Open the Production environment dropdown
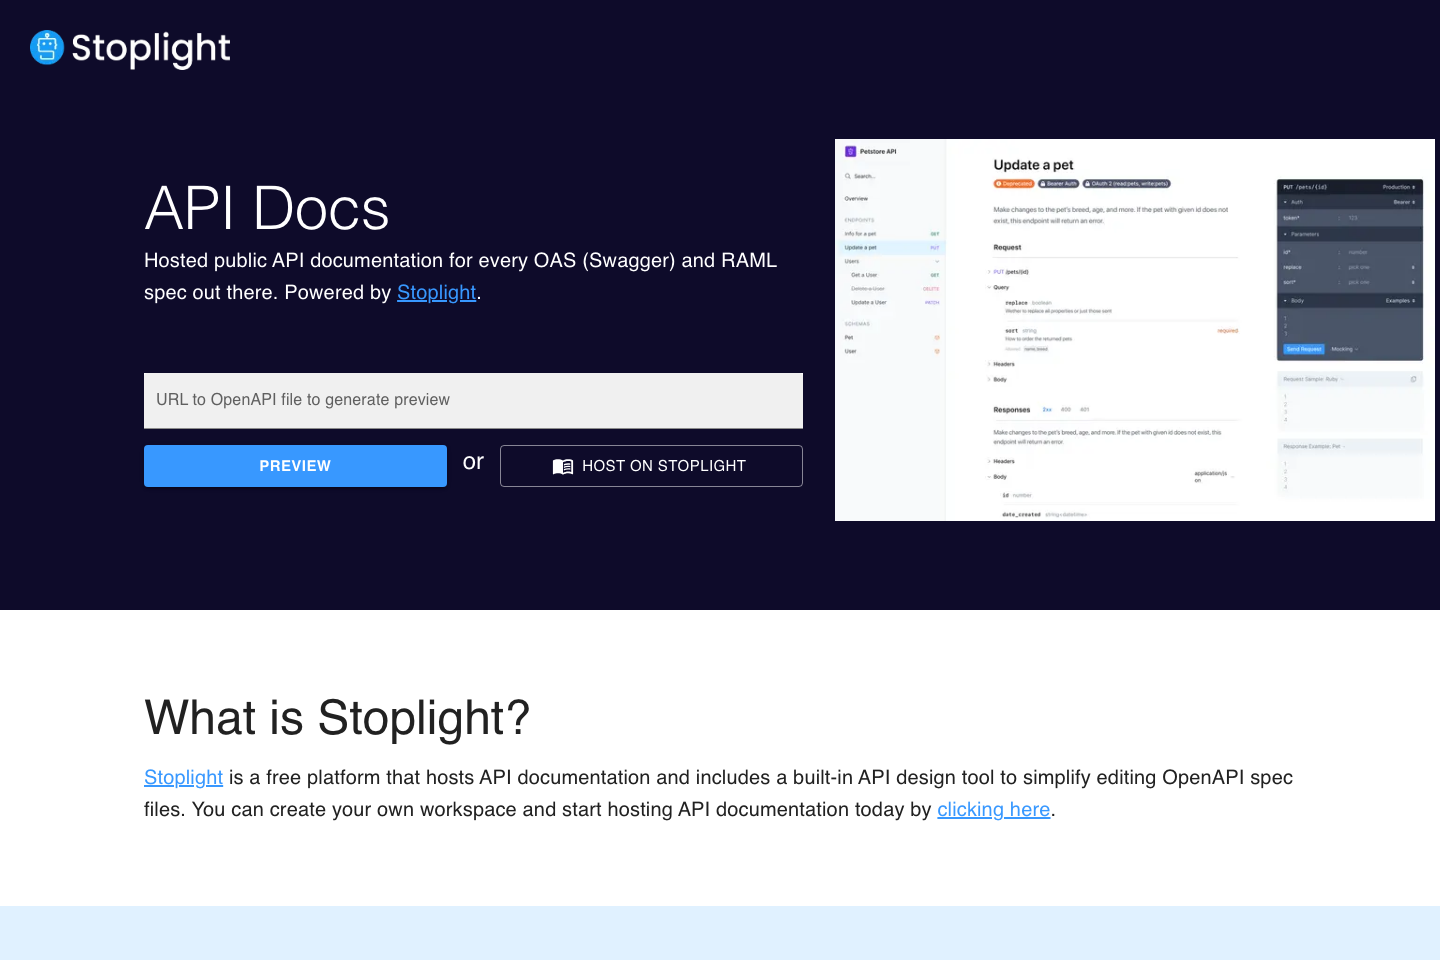The width and height of the screenshot is (1440, 960). pos(1398,187)
